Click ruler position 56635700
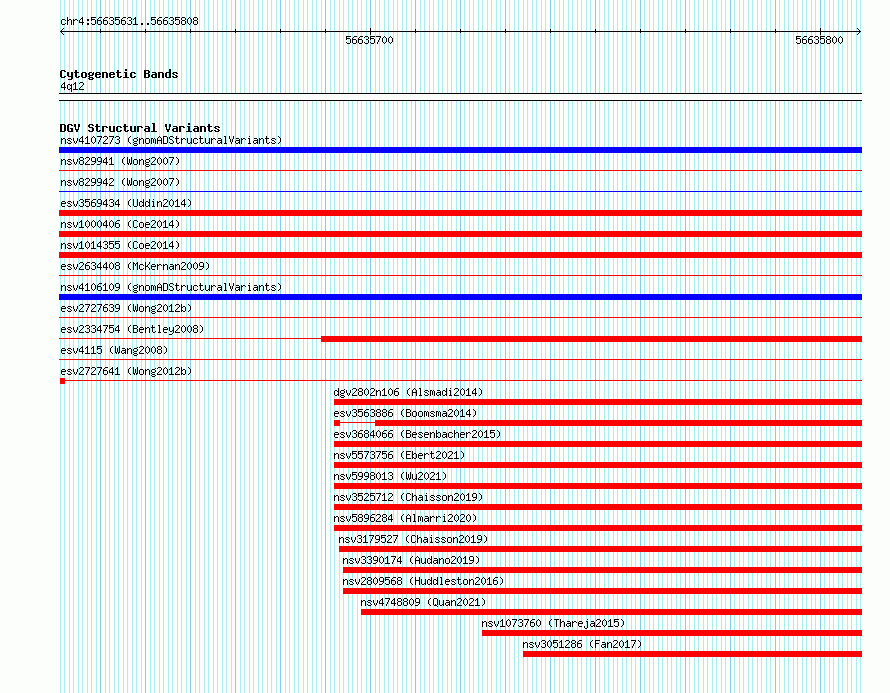This screenshot has height=693, width=890. point(370,40)
